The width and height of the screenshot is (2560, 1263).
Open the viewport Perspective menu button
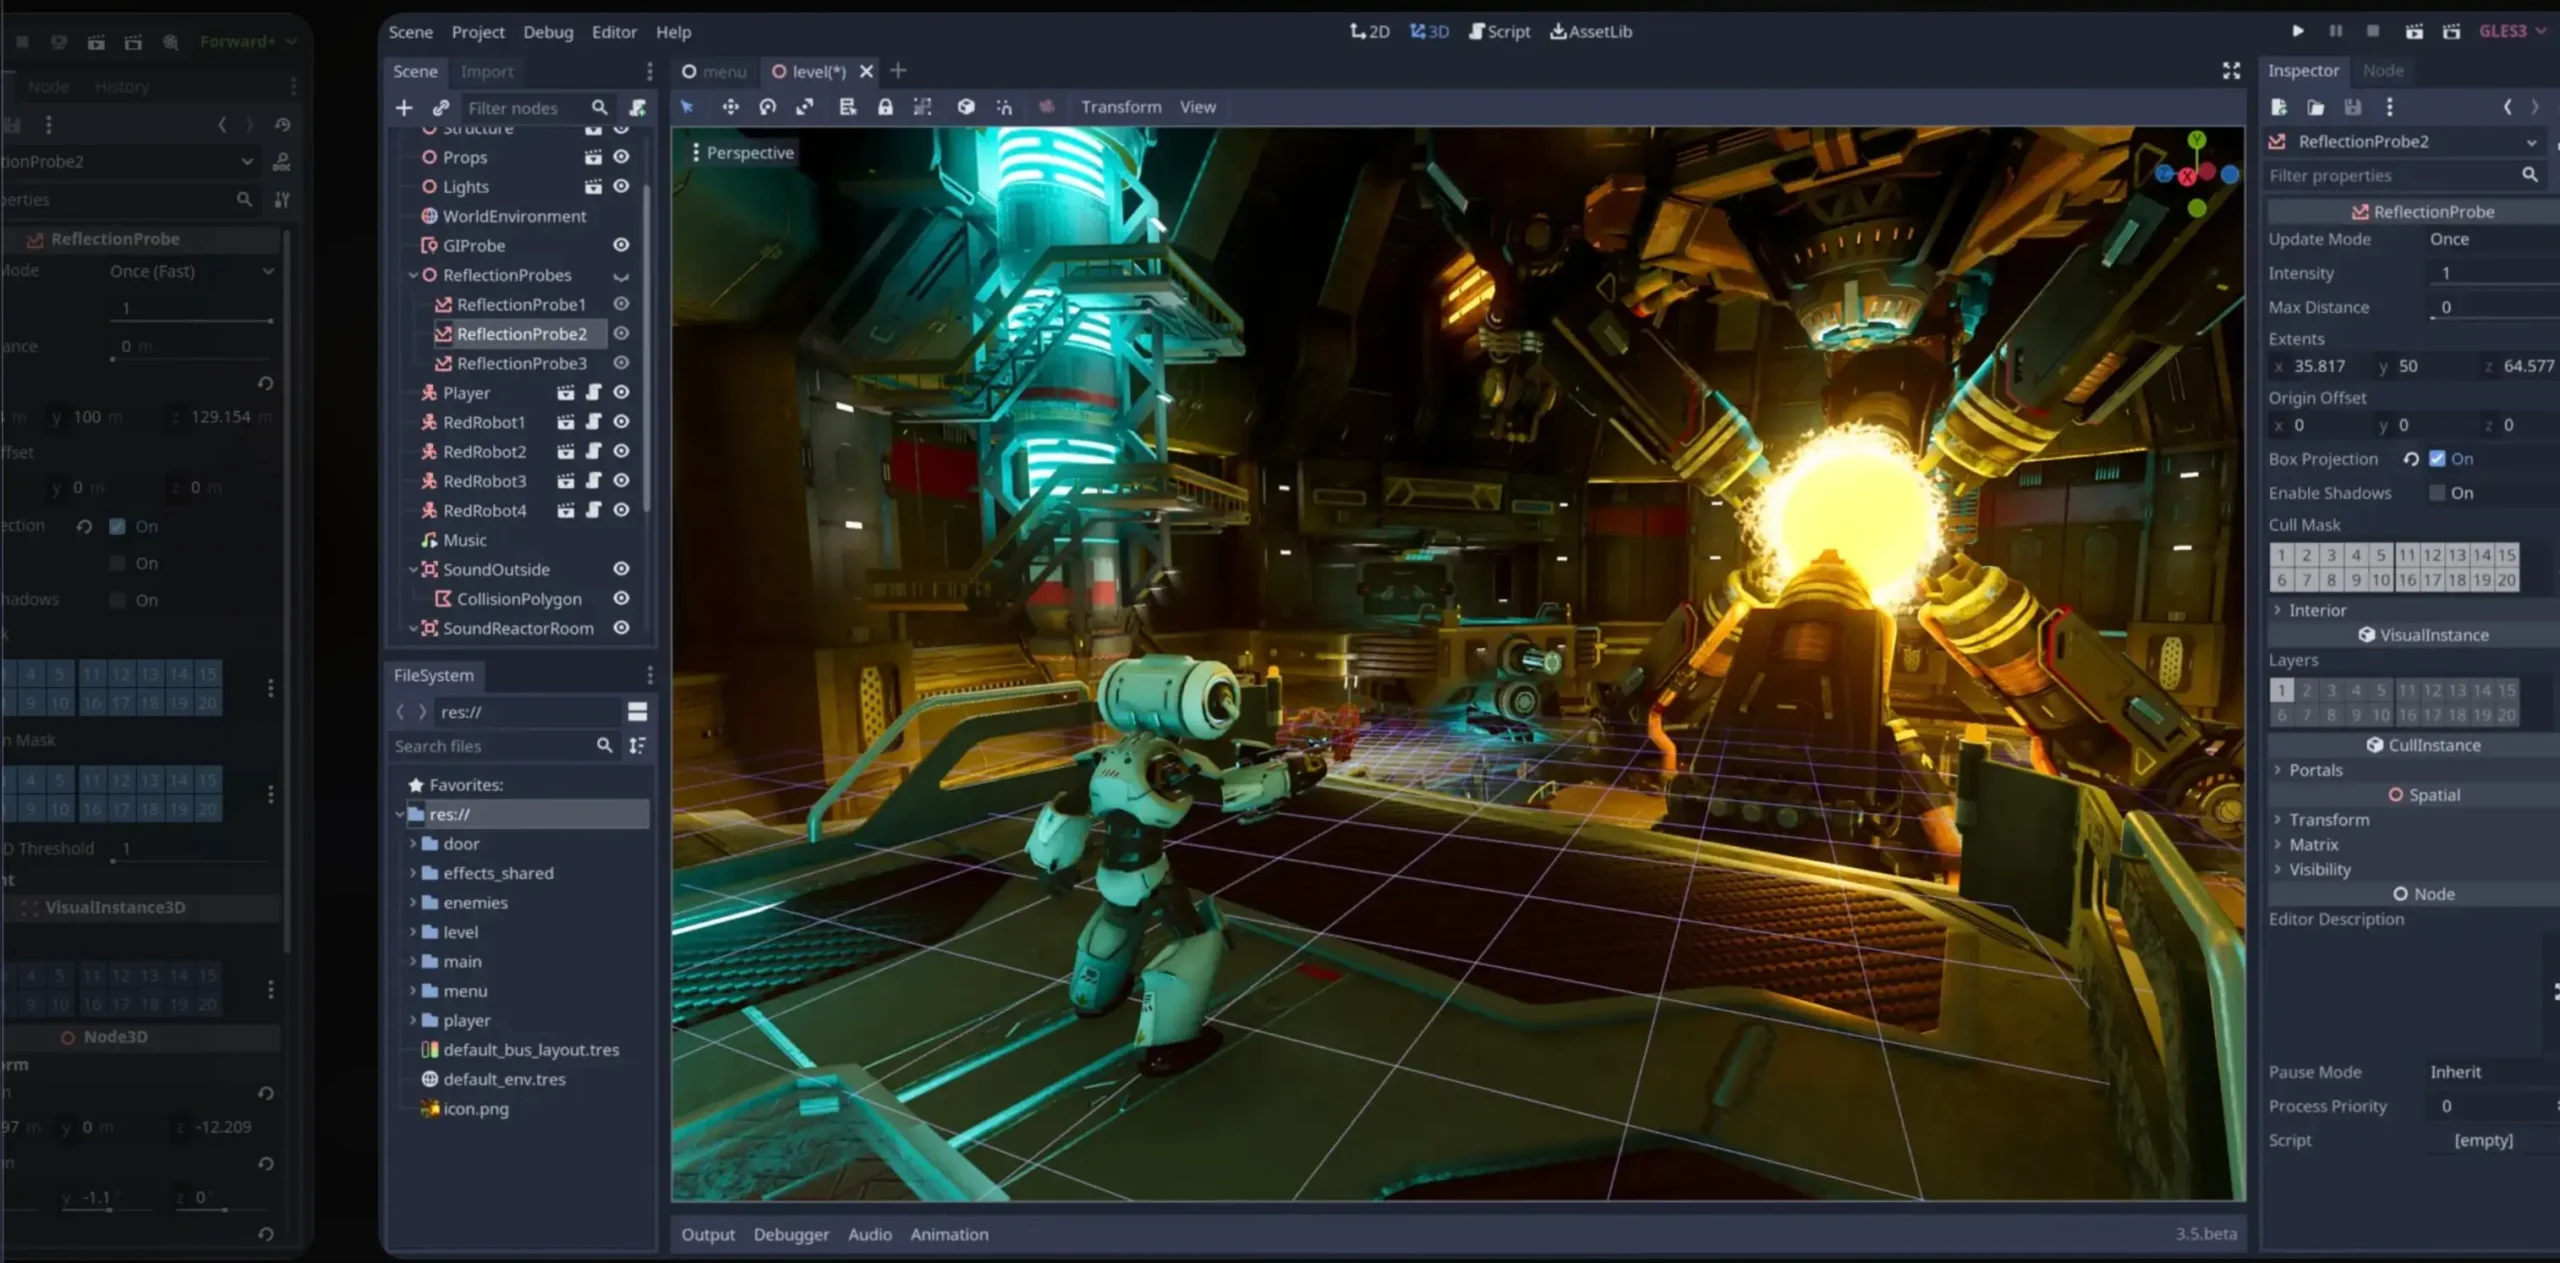pos(743,153)
